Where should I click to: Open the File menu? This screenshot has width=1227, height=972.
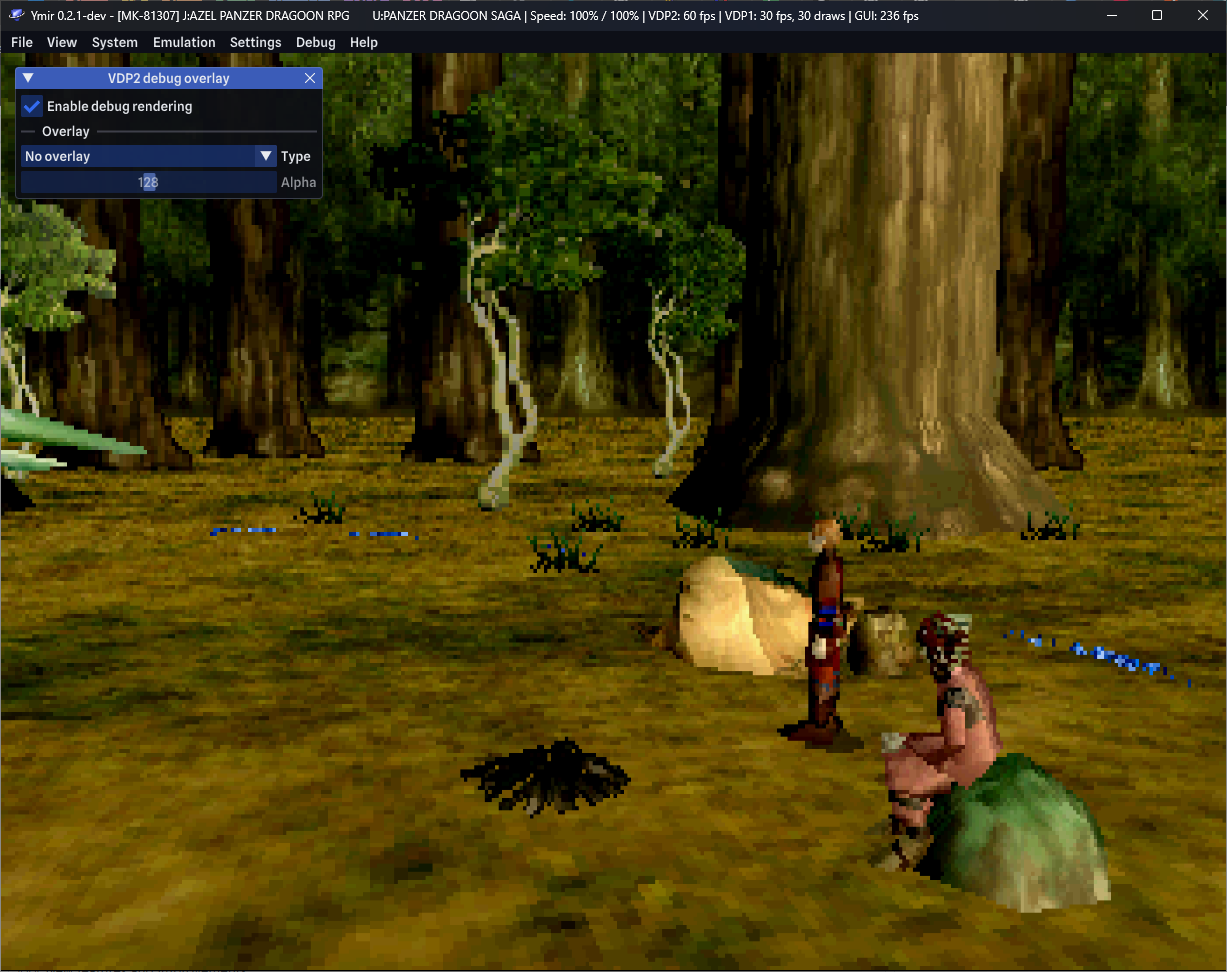[21, 42]
